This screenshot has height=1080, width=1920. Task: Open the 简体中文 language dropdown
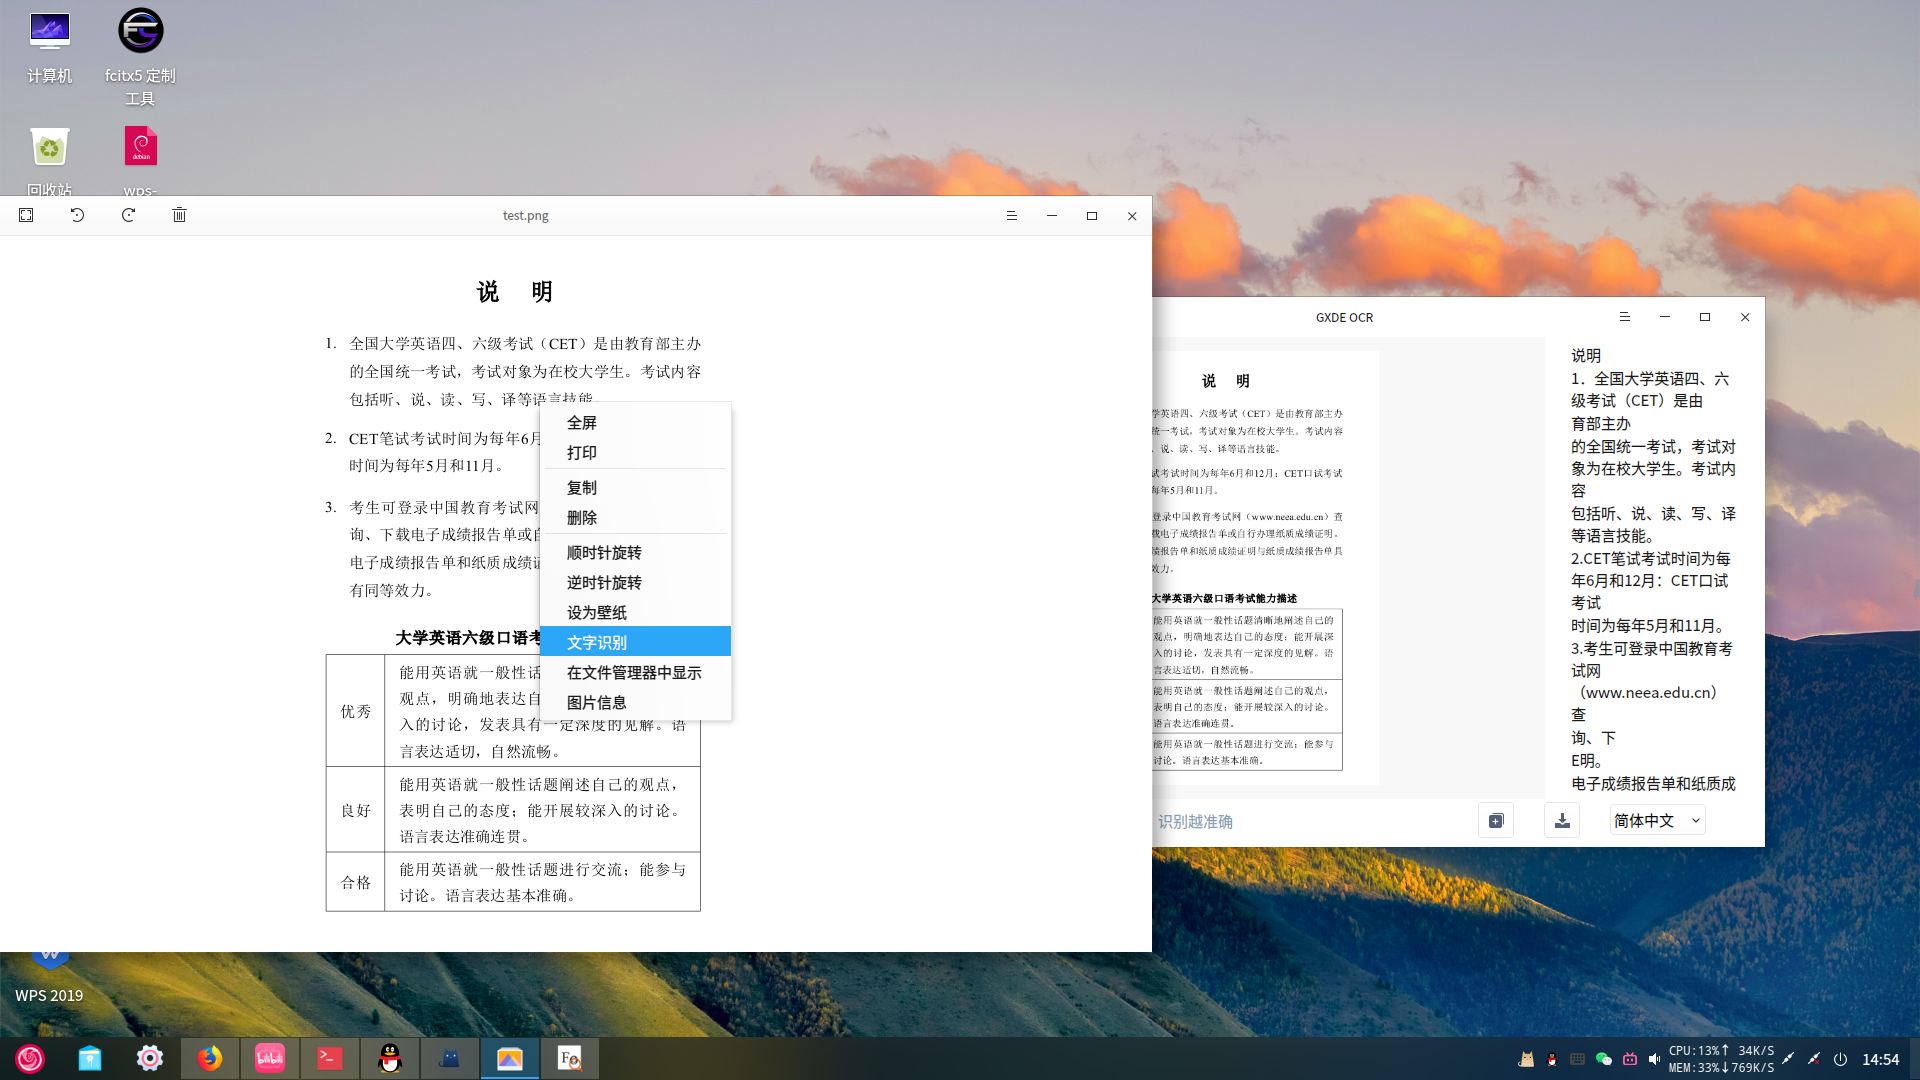point(1656,820)
